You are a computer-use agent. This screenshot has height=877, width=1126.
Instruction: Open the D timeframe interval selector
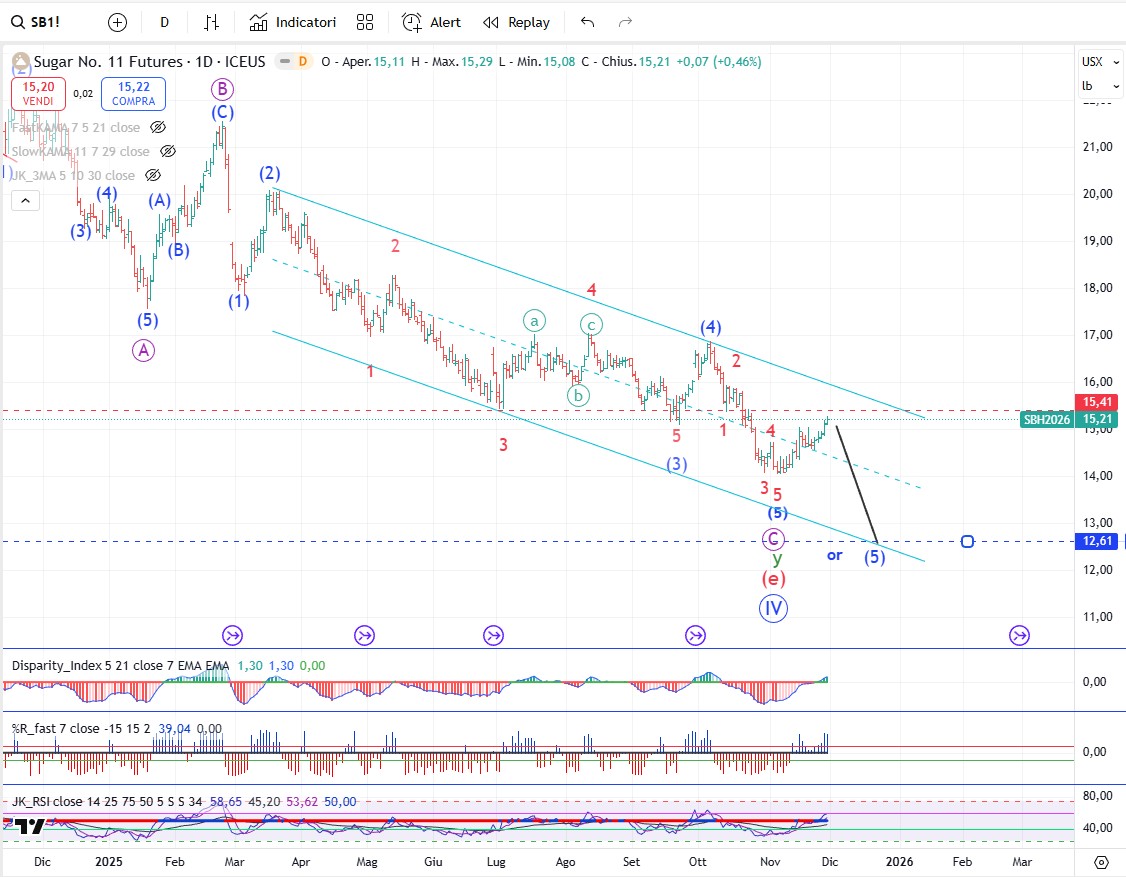pyautogui.click(x=164, y=22)
